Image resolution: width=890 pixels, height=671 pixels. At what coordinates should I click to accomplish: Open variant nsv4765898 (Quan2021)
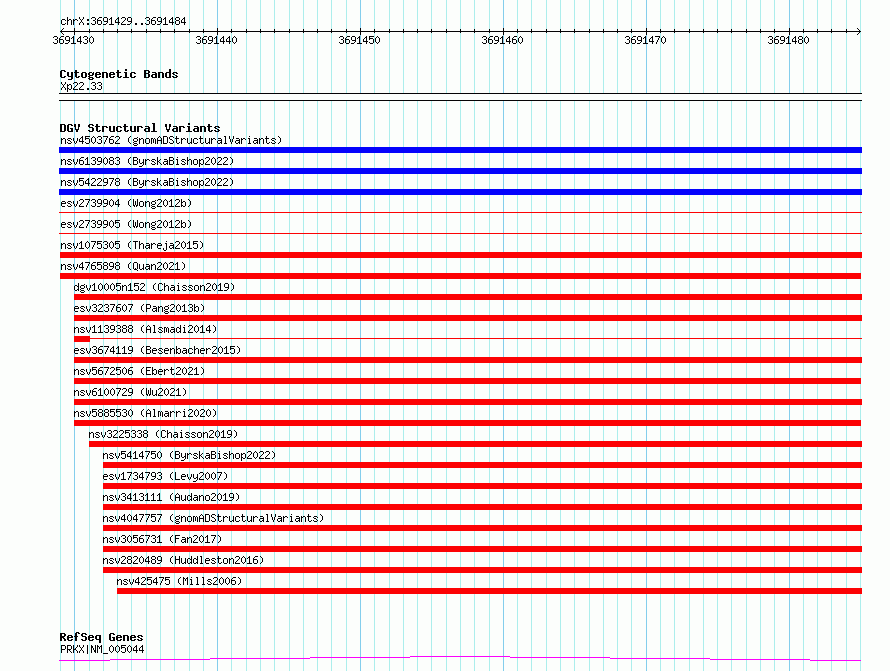123,266
